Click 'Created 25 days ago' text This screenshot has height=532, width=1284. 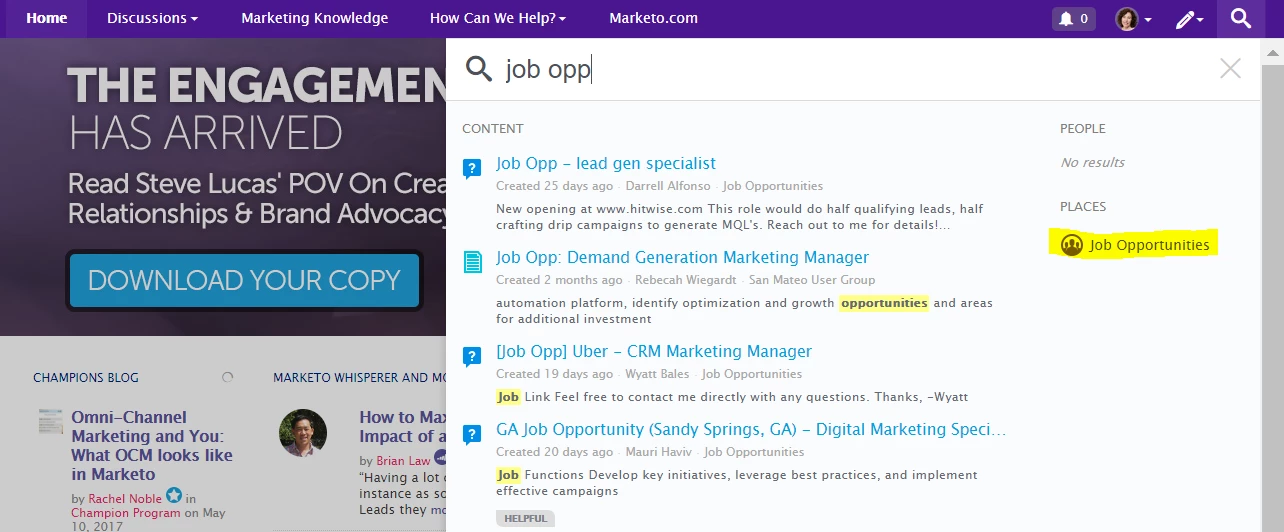point(555,186)
